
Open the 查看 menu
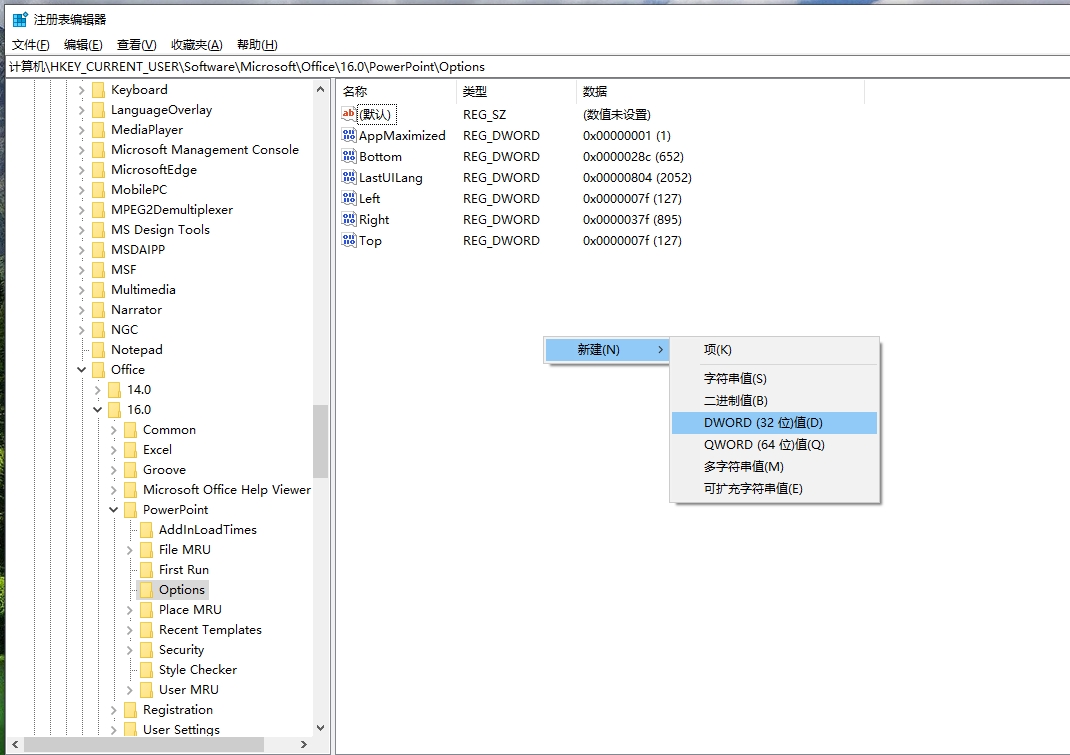pos(136,44)
